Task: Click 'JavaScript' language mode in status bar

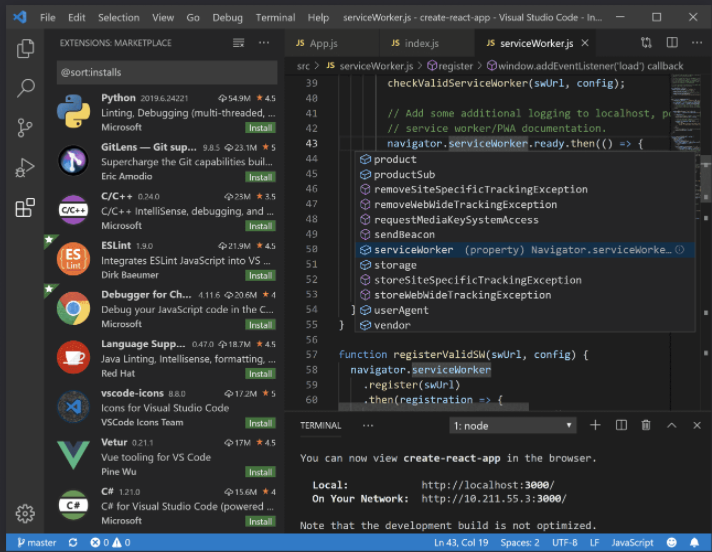Action: [x=632, y=542]
